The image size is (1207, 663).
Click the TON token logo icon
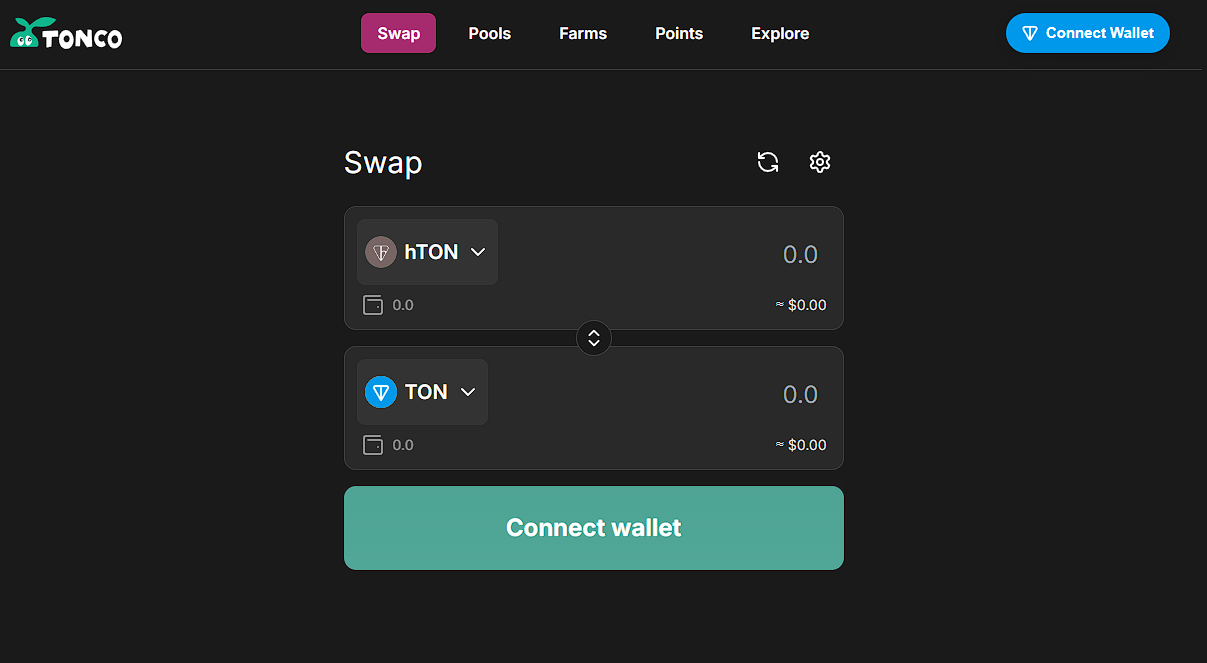coord(381,392)
